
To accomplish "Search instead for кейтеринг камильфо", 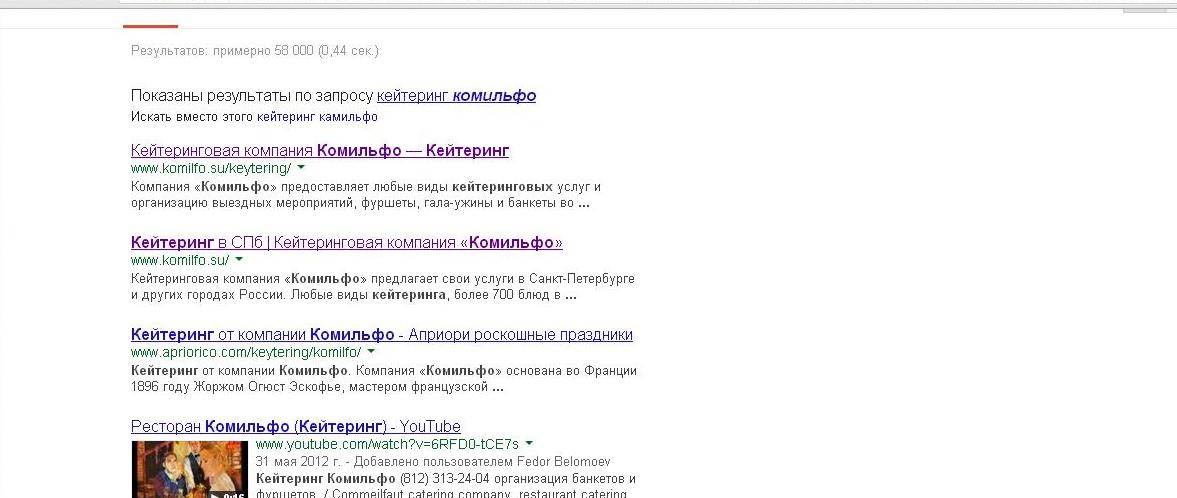I will [317, 116].
